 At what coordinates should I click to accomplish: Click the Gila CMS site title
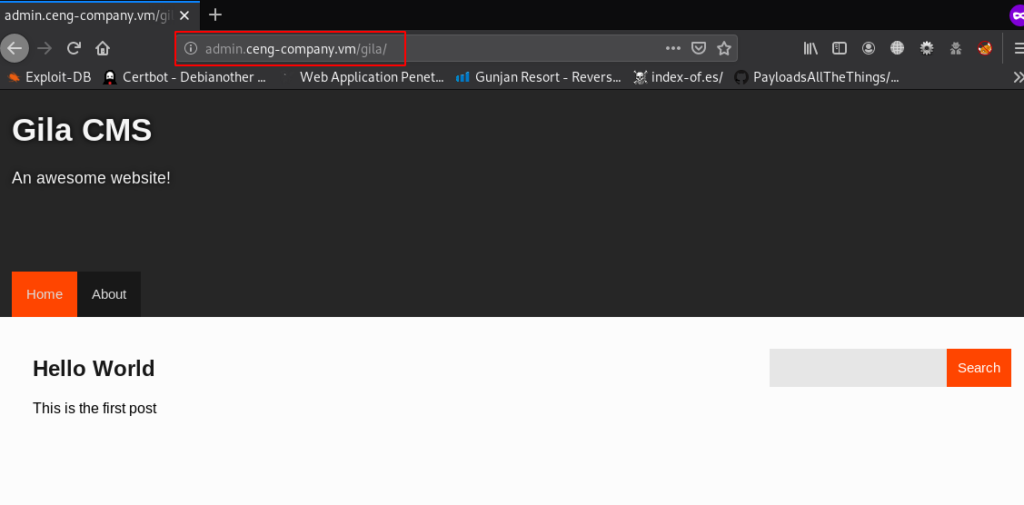click(82, 129)
